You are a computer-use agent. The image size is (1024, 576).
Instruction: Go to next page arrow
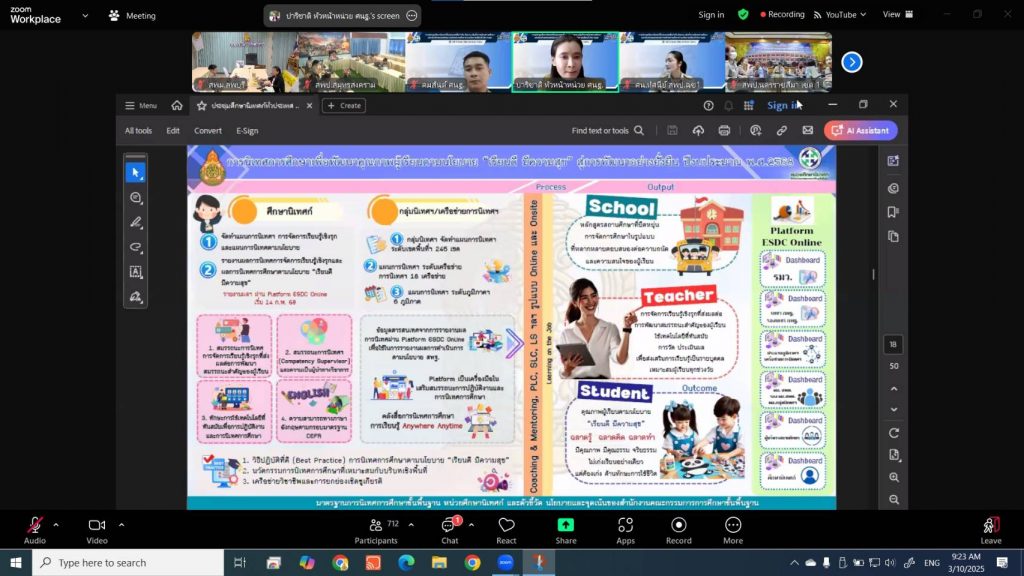click(x=894, y=410)
